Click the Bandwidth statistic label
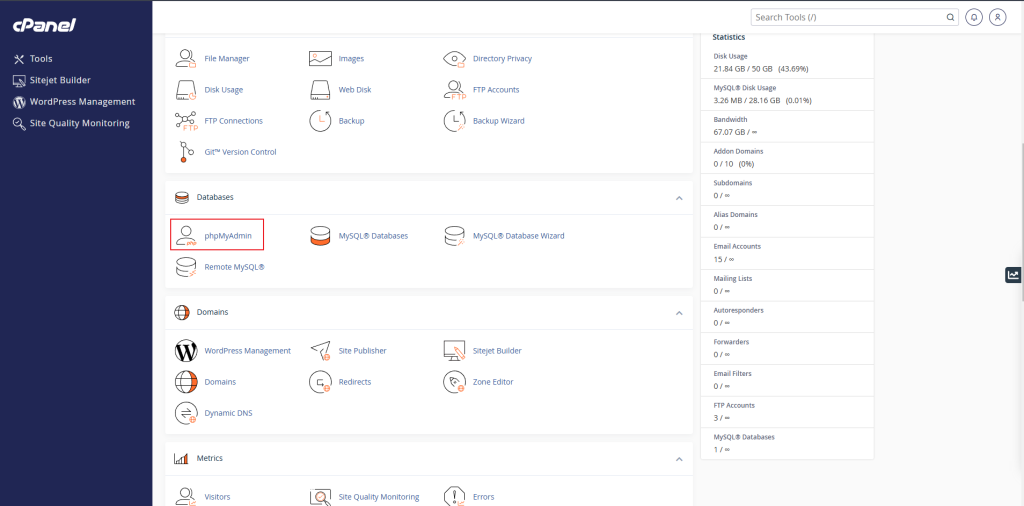 click(730, 119)
